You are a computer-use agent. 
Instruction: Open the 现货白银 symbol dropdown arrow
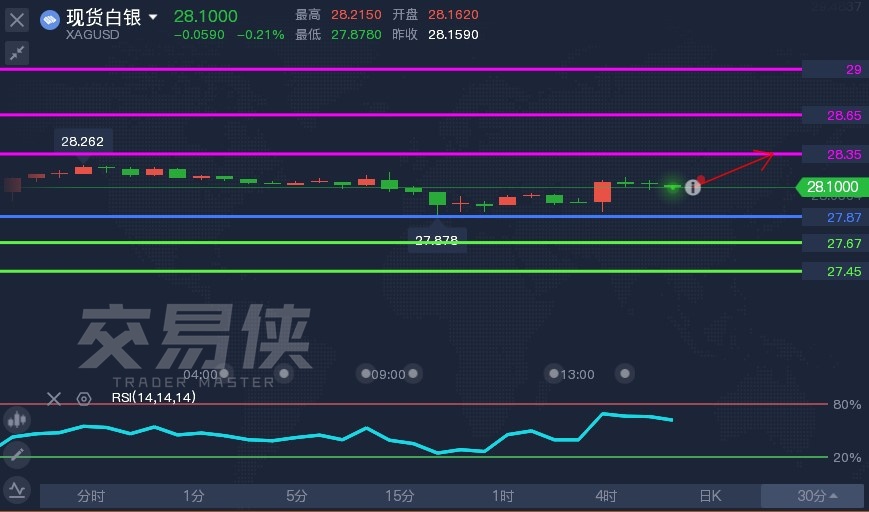[x=152, y=18]
